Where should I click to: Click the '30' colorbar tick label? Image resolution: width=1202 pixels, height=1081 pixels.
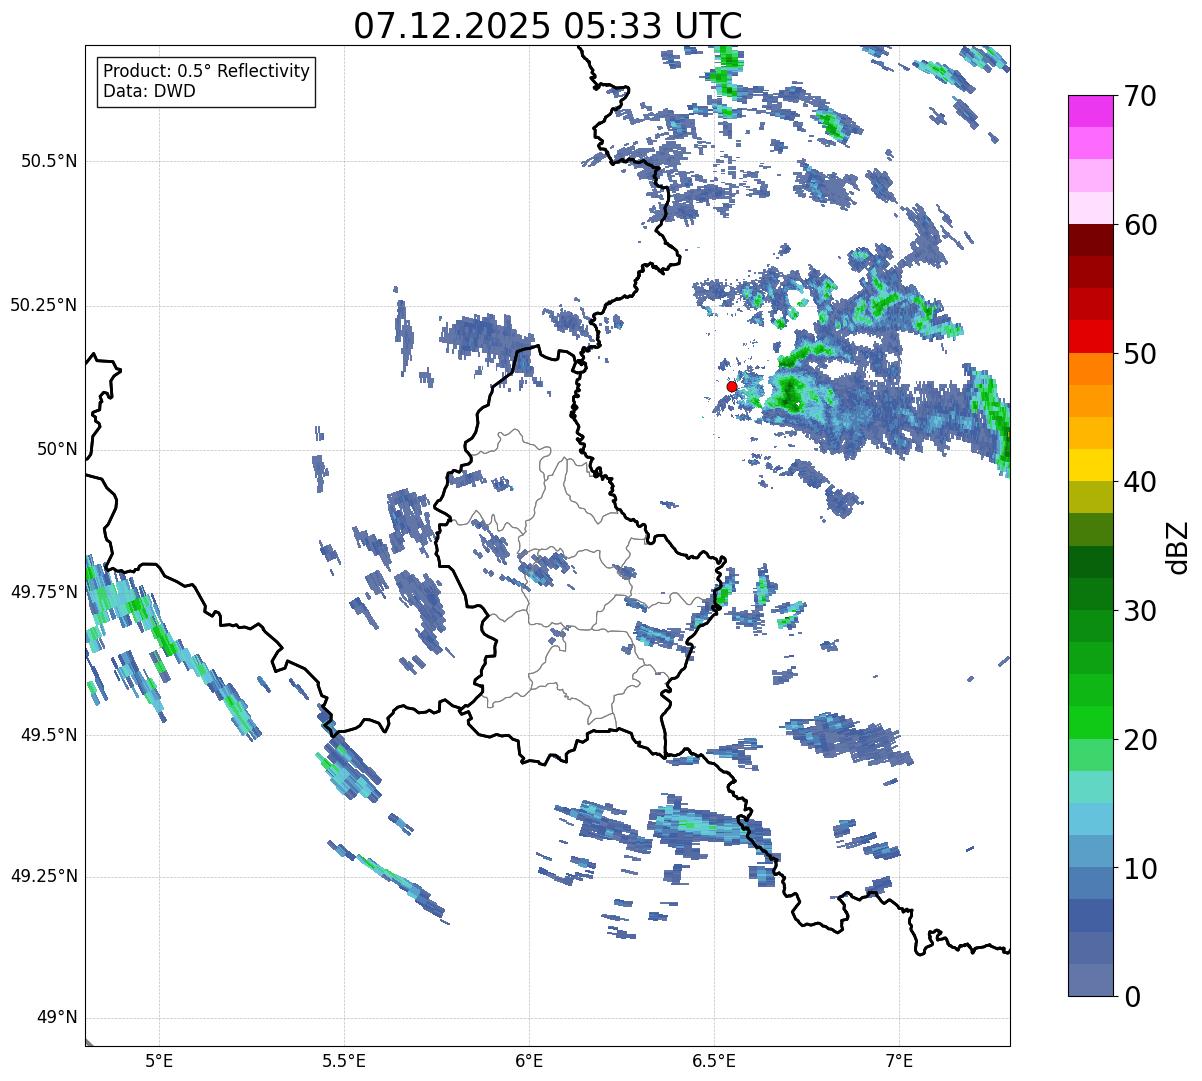pyautogui.click(x=1140, y=611)
